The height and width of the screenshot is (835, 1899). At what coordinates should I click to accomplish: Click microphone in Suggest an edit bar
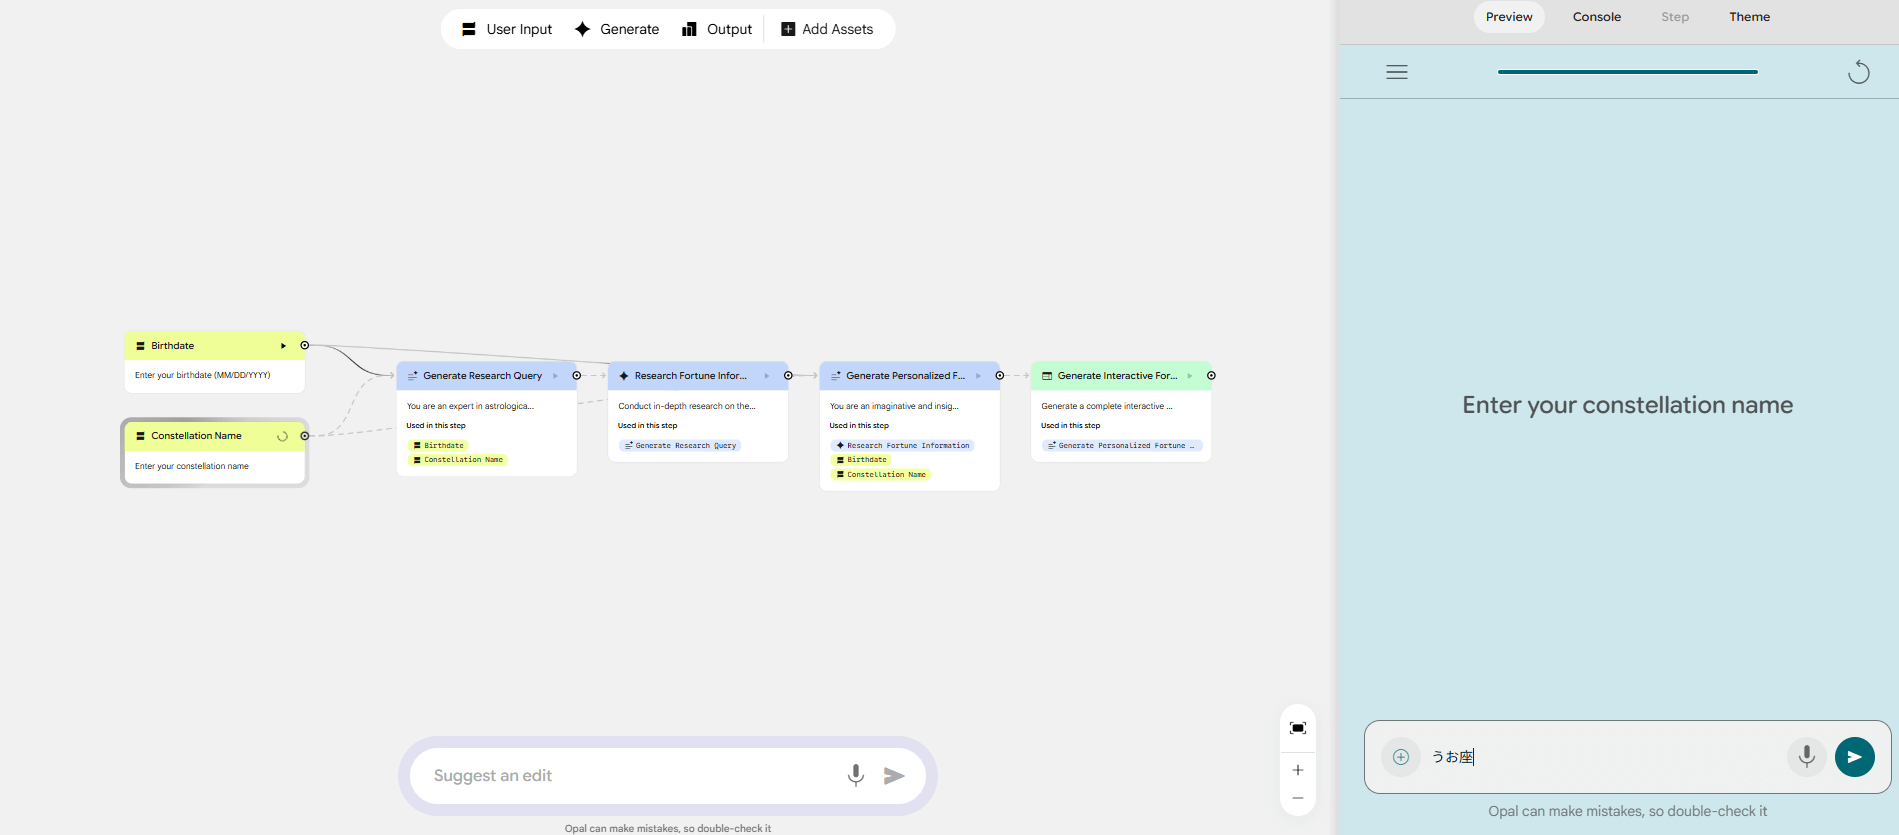coord(855,775)
